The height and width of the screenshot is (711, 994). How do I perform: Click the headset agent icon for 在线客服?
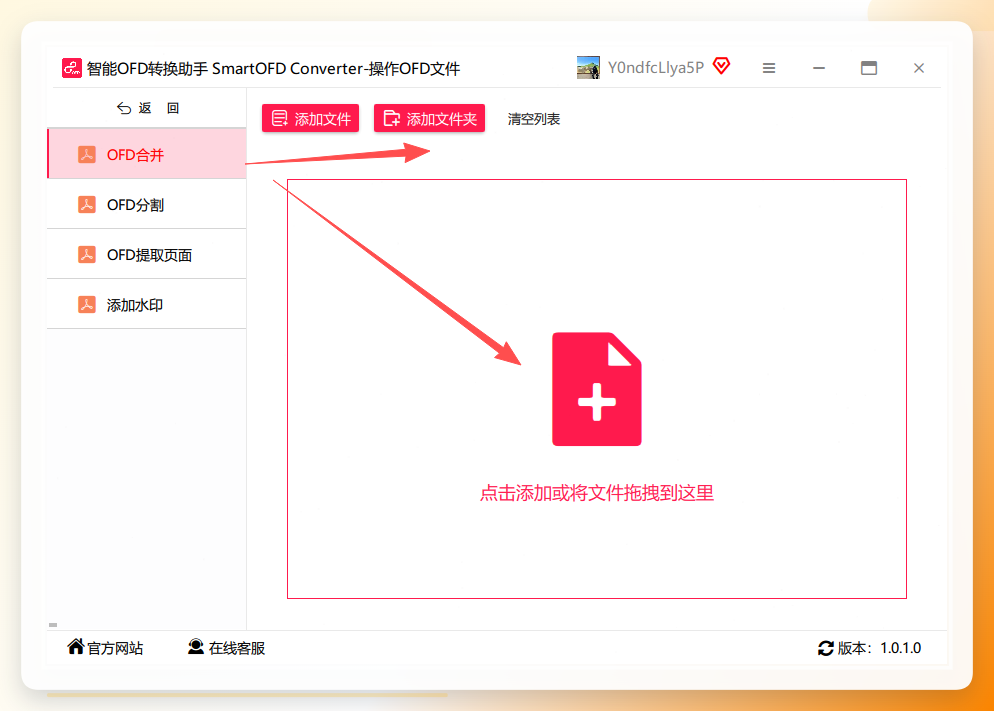tap(196, 646)
